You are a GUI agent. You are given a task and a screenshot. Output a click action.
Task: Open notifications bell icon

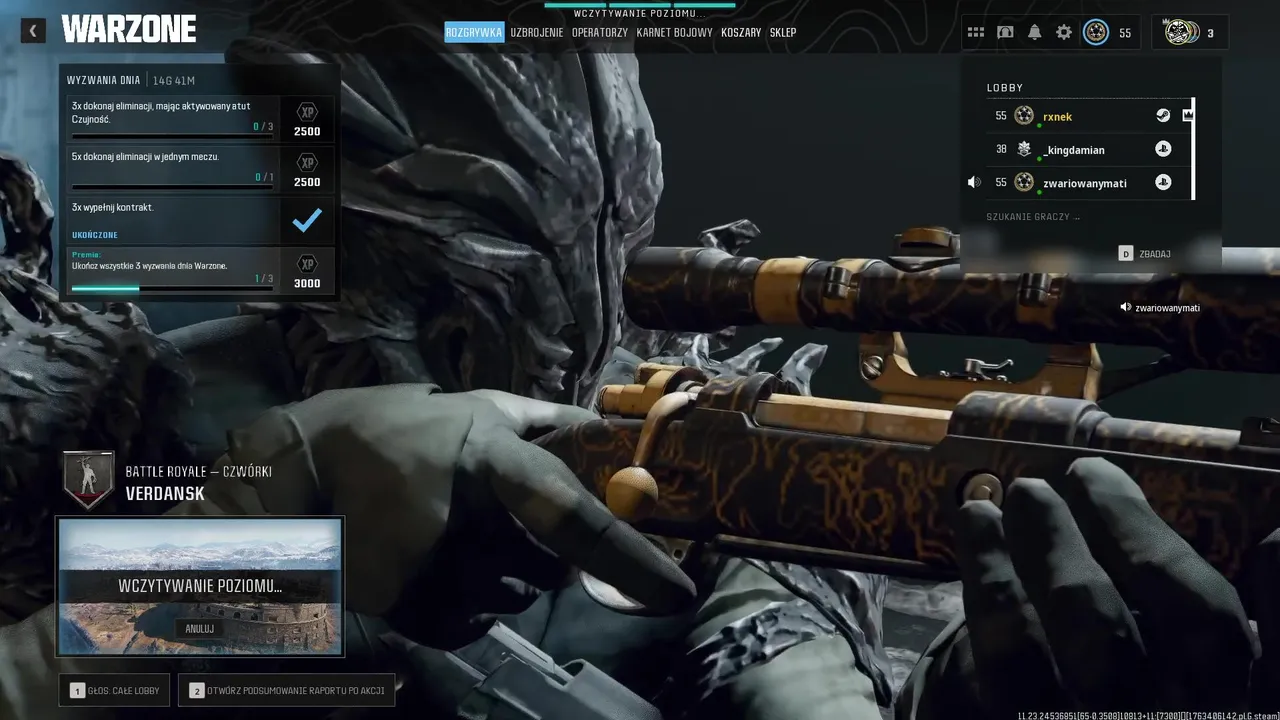[1034, 32]
